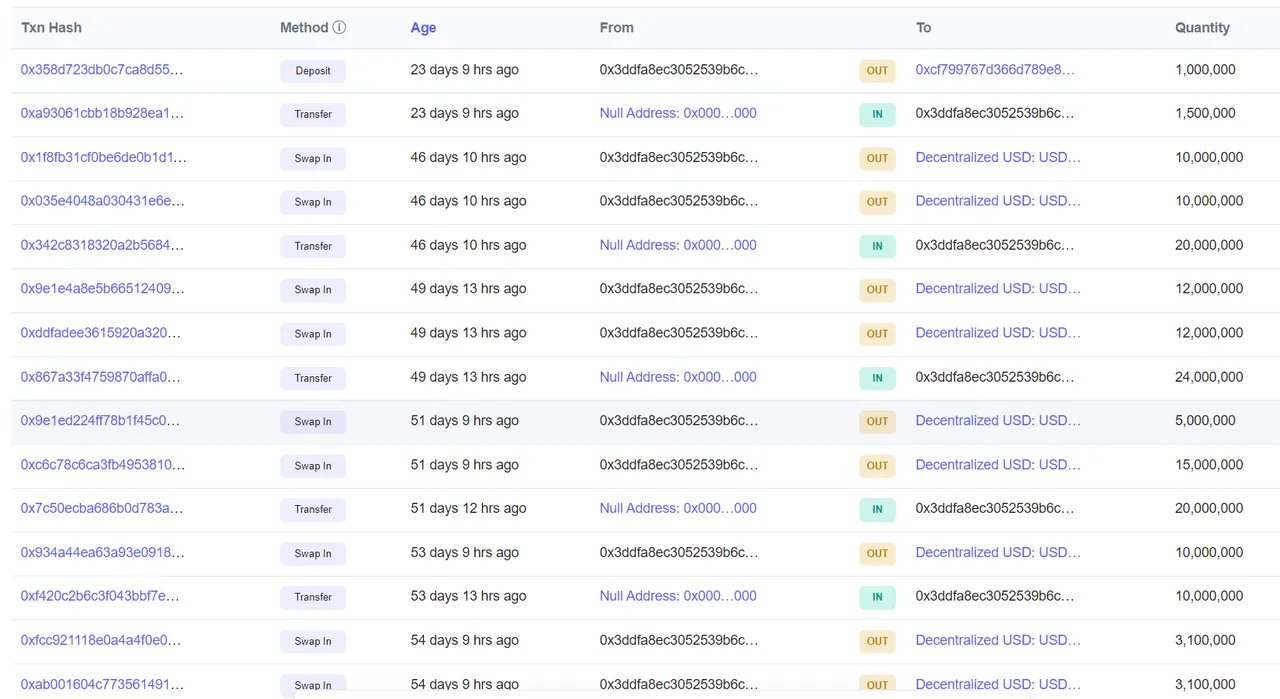Open Decentralized USD link in row 0xfcc921118e0a4a4f0e0…
This screenshot has width=1280, height=699.
pyautogui.click(x=998, y=640)
